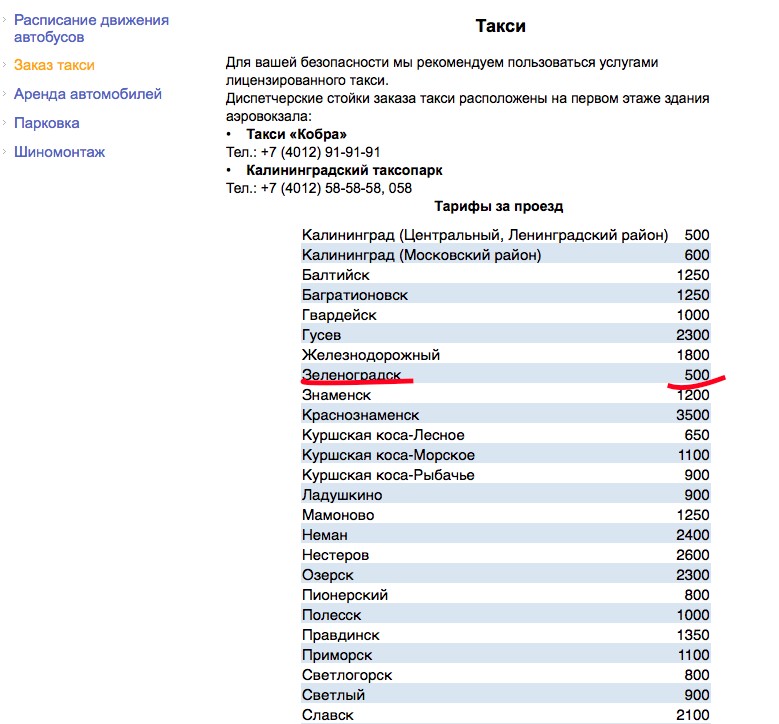Select the Заказ такси sidebar item

click(54, 65)
